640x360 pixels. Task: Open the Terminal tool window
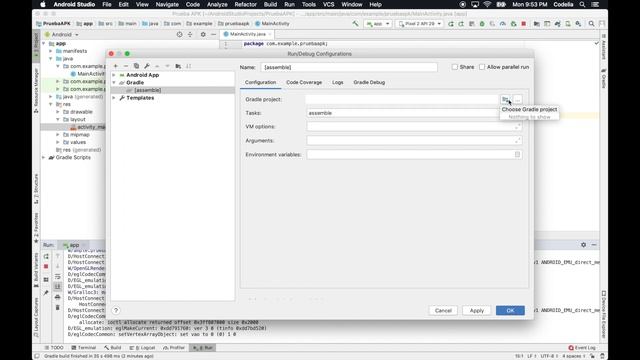[84, 348]
